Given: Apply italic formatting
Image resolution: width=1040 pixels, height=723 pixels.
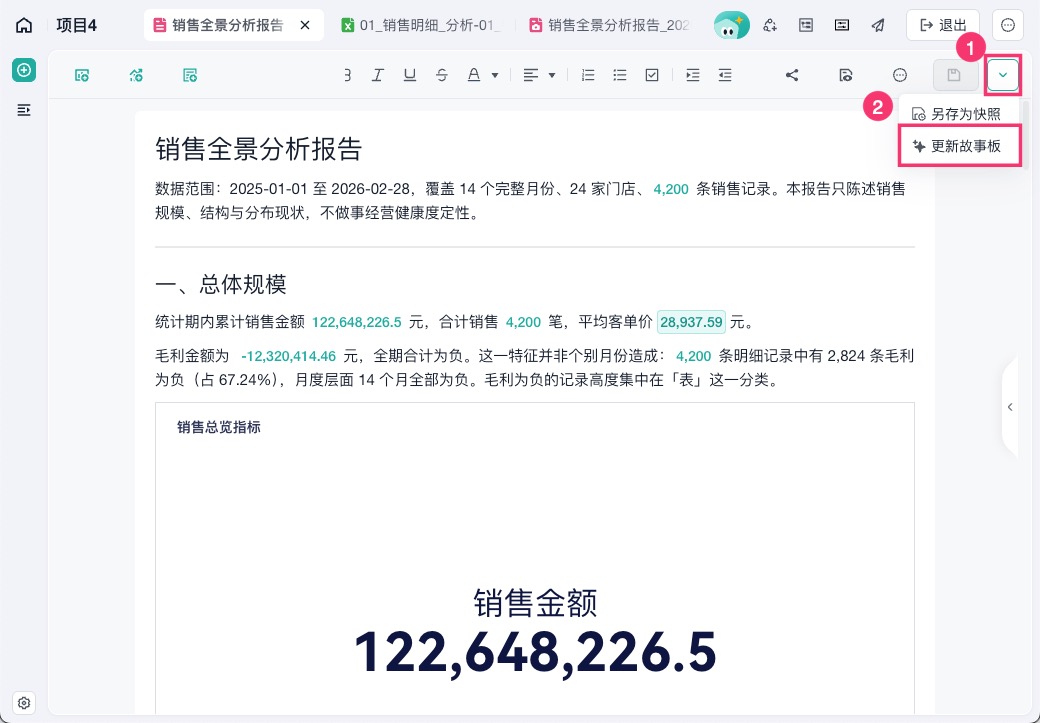Looking at the screenshot, I should point(377,75).
